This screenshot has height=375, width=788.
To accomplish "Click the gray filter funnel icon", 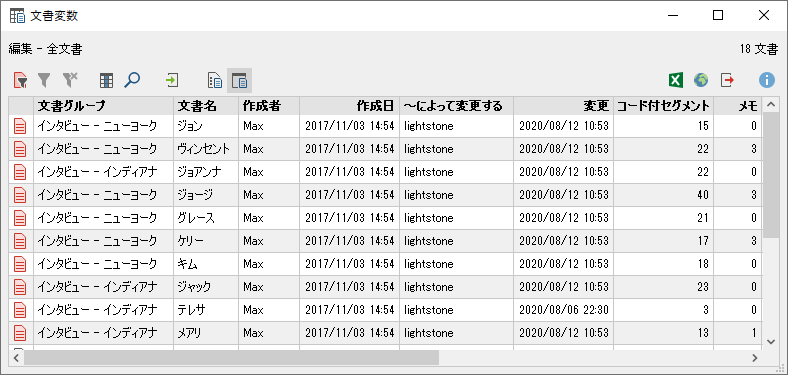I will 45,80.
